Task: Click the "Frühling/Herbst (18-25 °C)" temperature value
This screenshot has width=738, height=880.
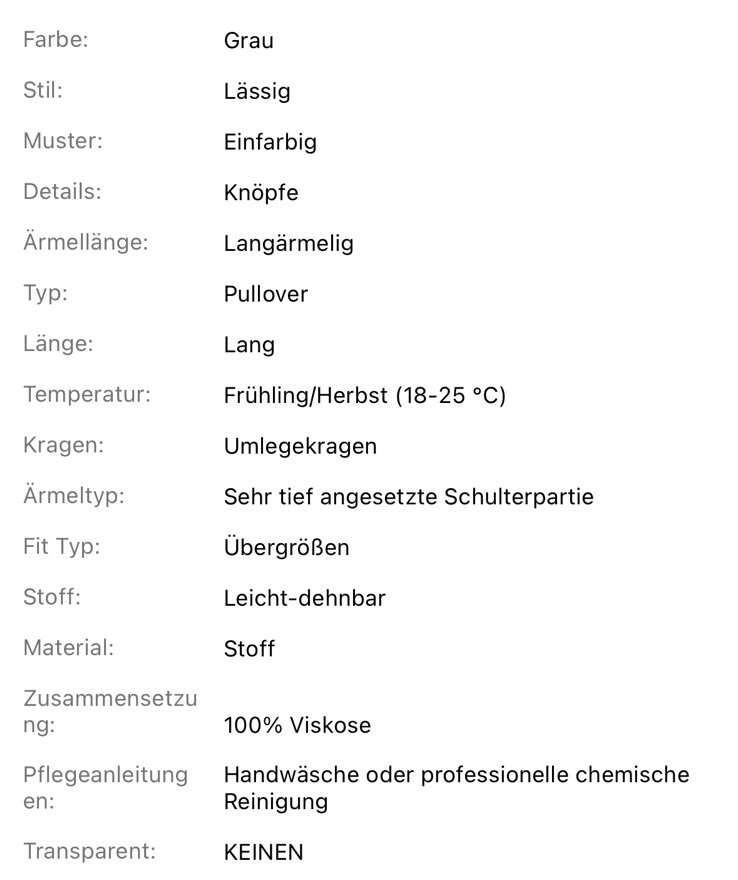Action: (365, 396)
